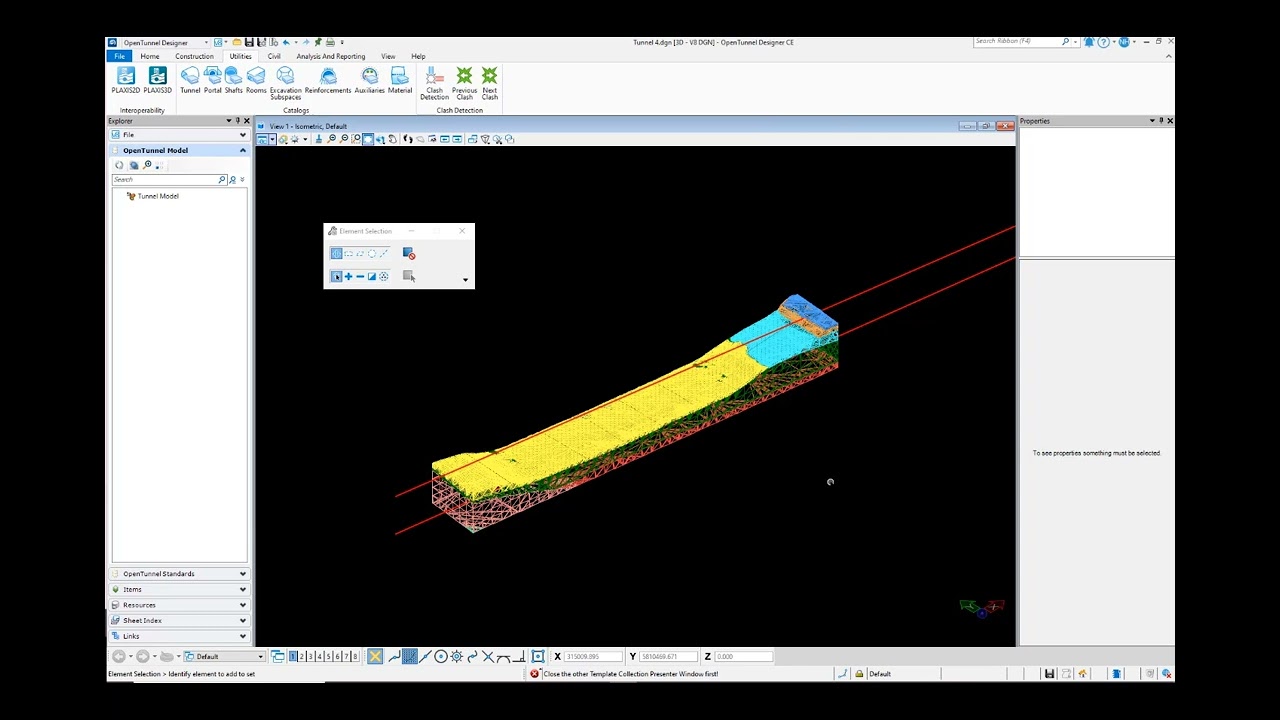Select the Add mode plus icon
The width and height of the screenshot is (1280, 720).
[x=348, y=276]
